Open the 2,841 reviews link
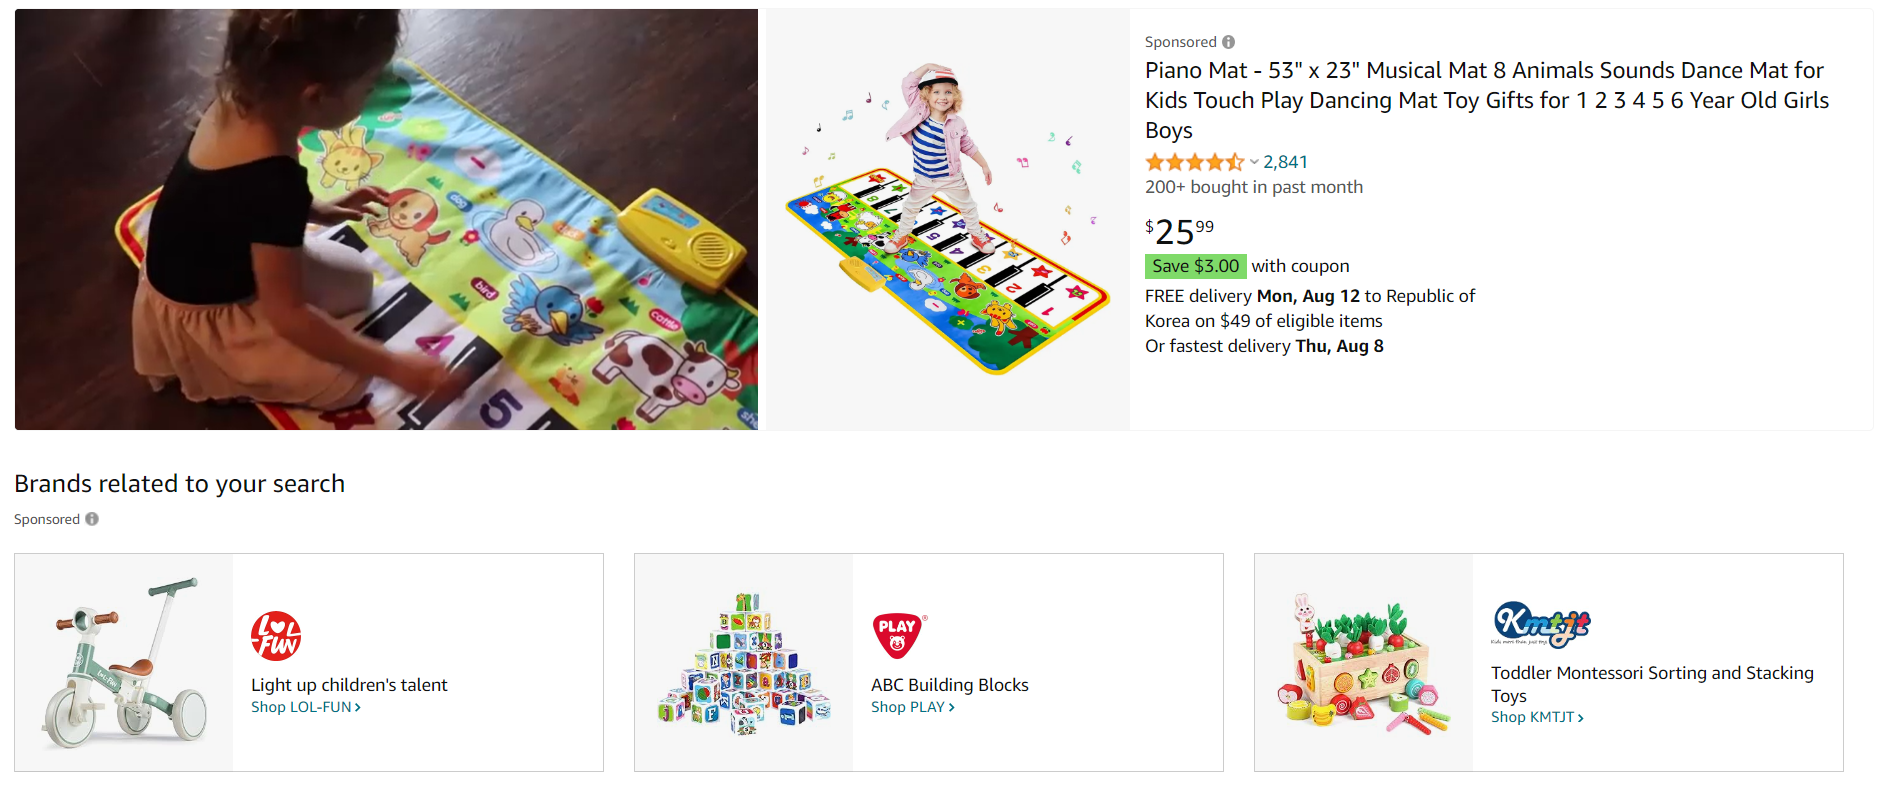Screen dimensions: 1886x788 (1286, 162)
